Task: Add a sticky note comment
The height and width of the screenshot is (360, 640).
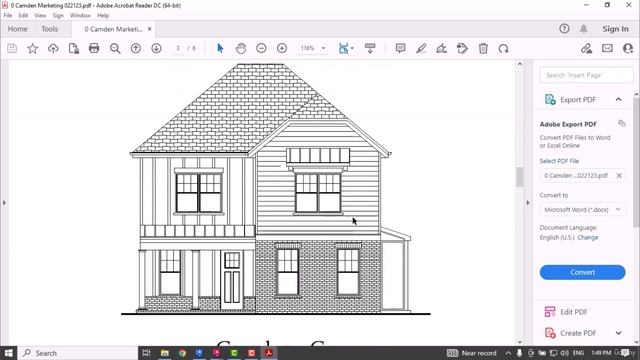Action: point(400,48)
